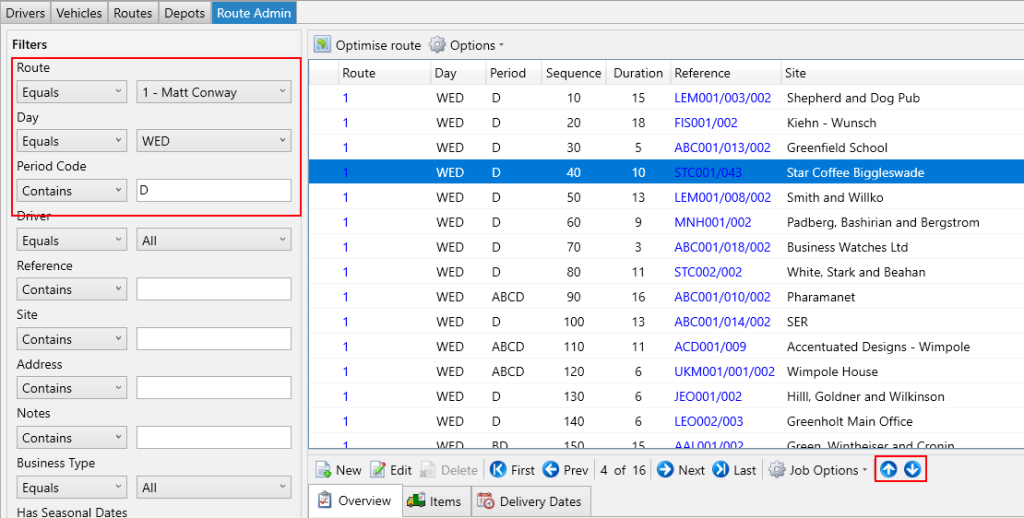The width and height of the screenshot is (1024, 518).
Task: Open reference link LEM001/003/002
Action: [722, 98]
